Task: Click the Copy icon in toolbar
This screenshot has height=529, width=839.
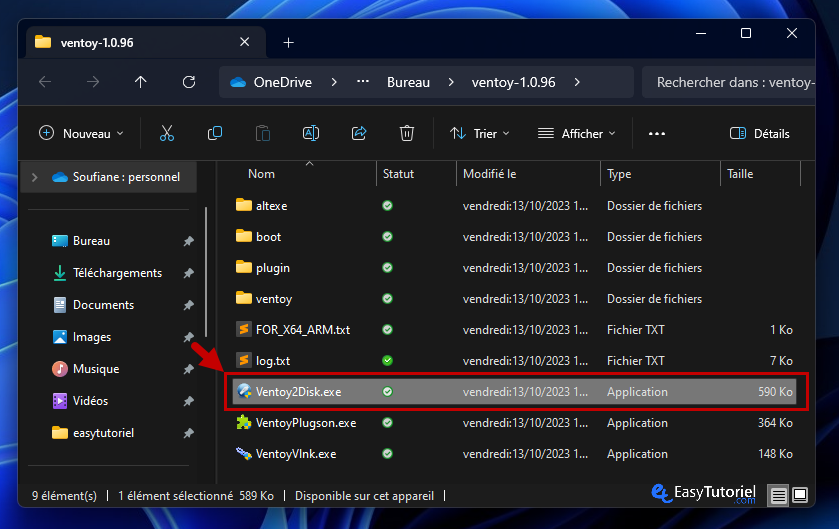Action: click(215, 133)
